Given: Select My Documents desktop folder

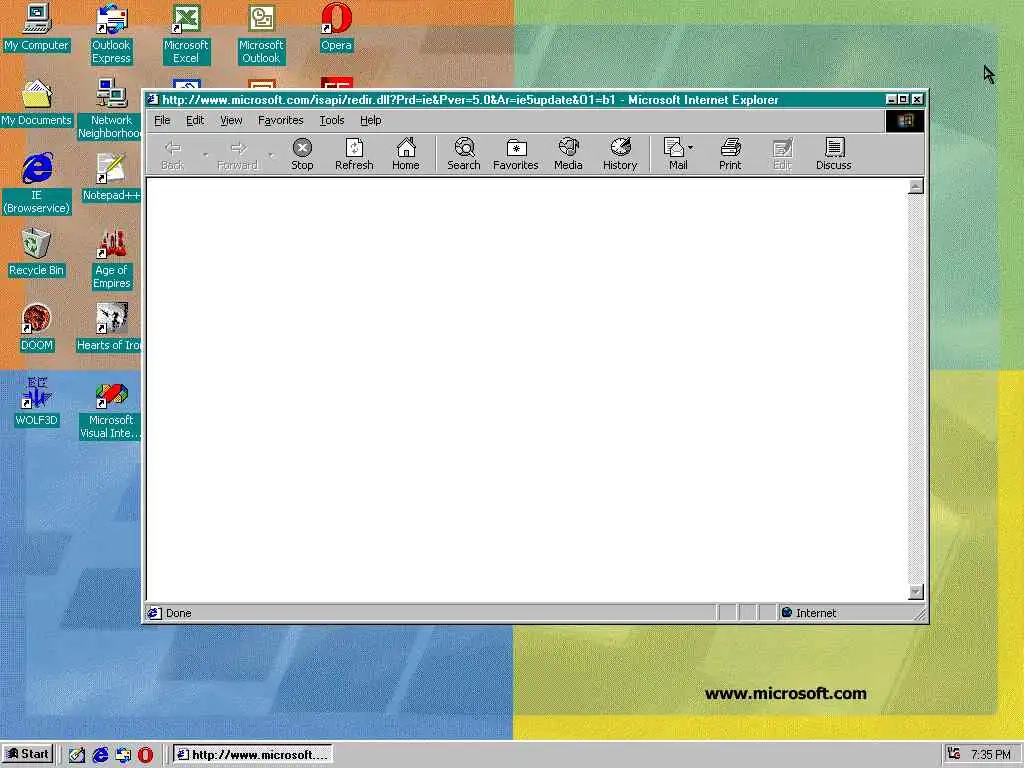Looking at the screenshot, I should coord(37,103).
